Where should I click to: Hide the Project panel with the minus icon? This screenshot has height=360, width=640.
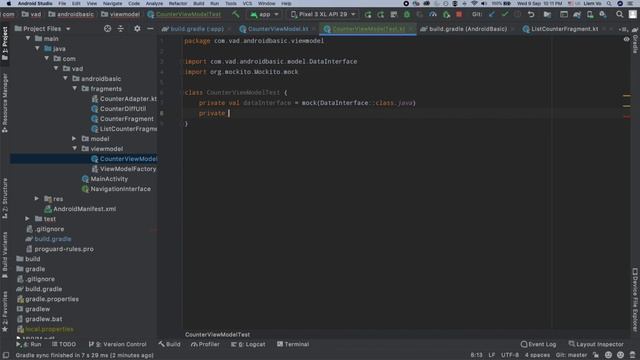click(150, 29)
